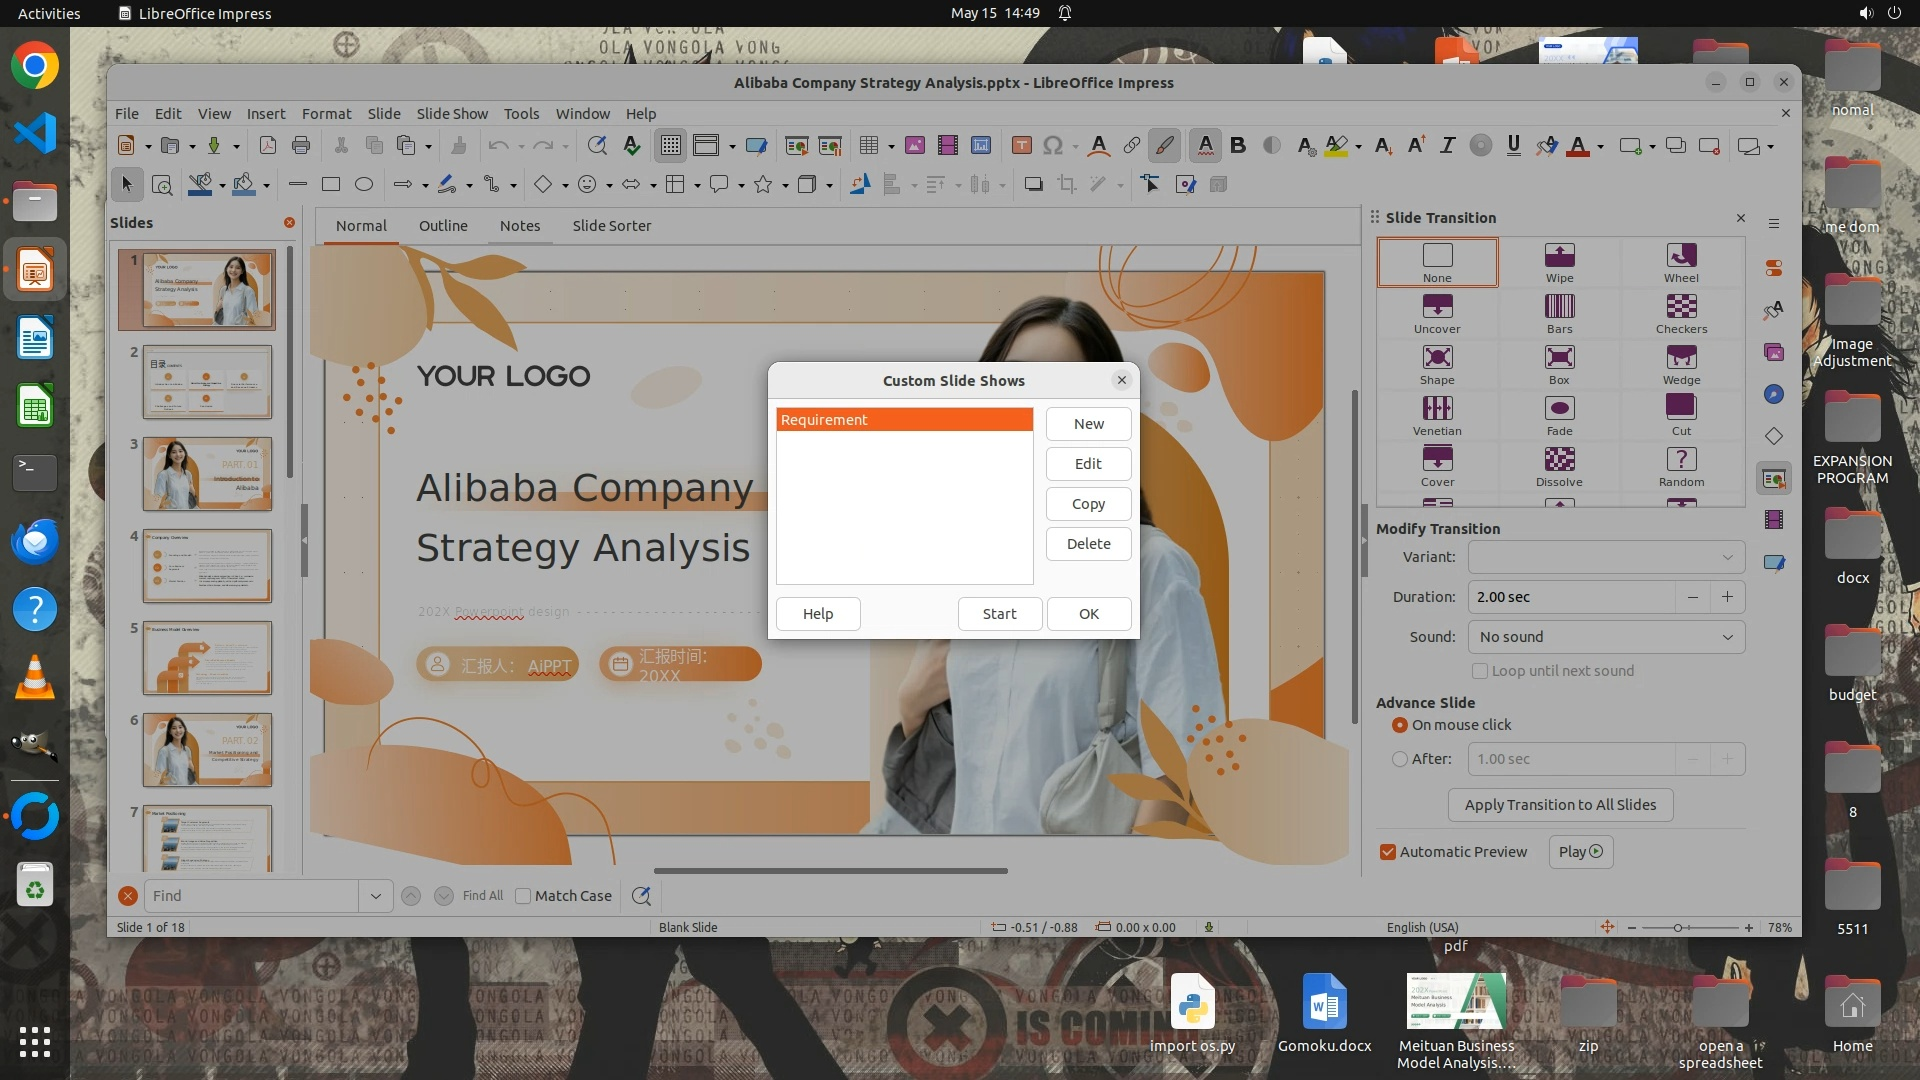Open LibreOffice Calc from the dock
This screenshot has width=1920, height=1080.
point(35,407)
